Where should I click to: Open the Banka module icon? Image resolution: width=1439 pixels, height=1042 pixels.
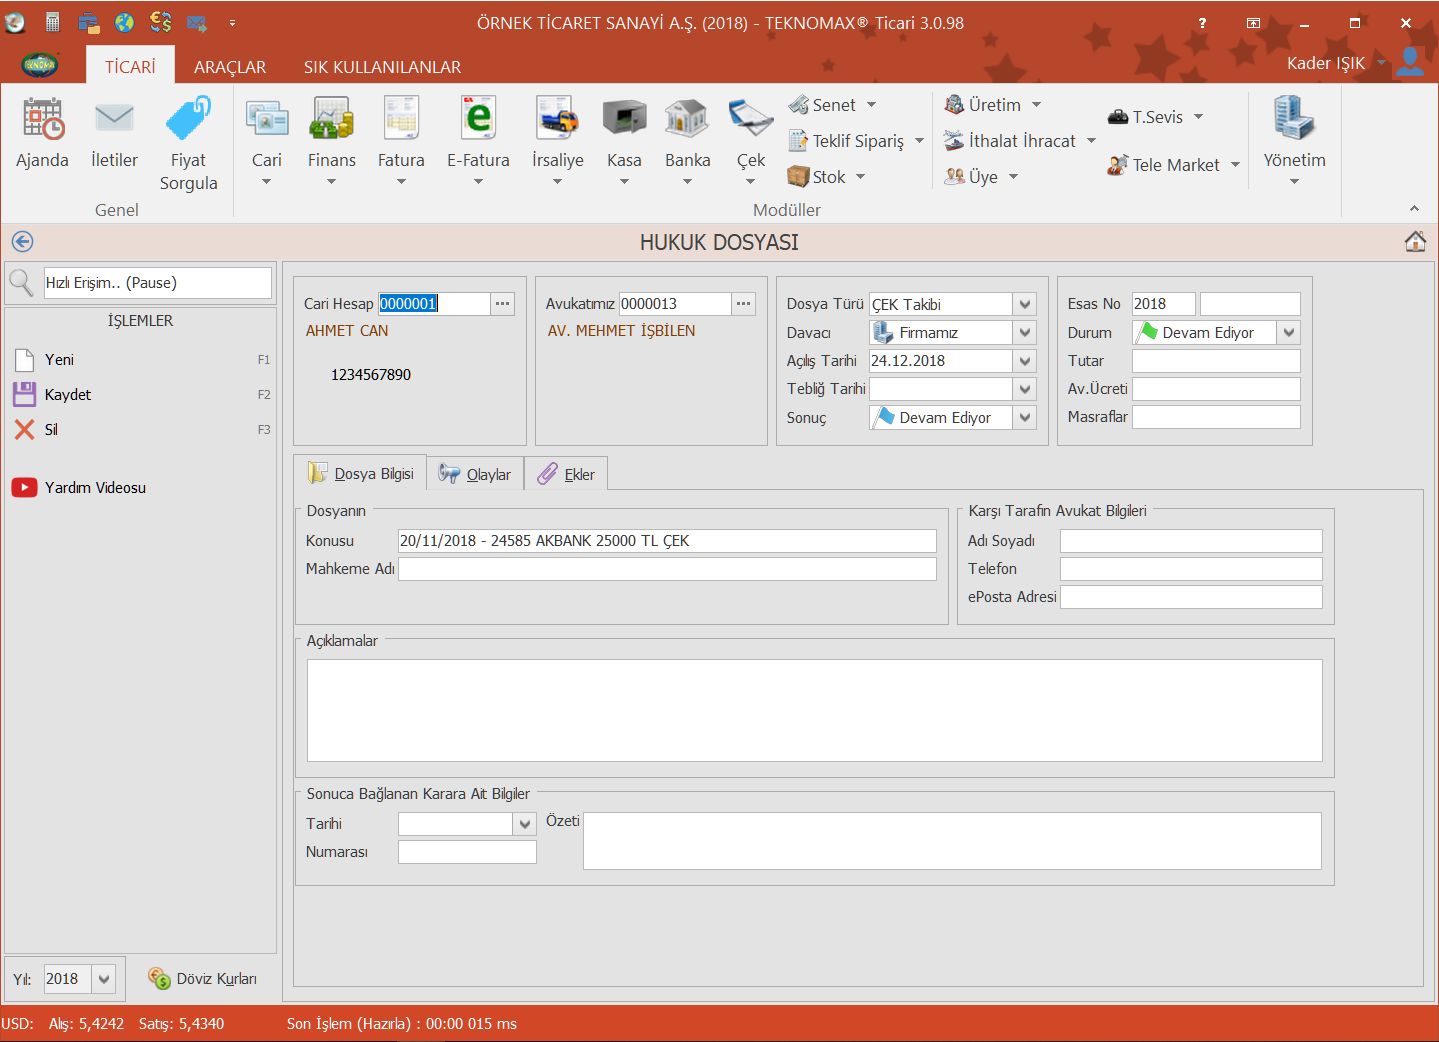pyautogui.click(x=687, y=120)
